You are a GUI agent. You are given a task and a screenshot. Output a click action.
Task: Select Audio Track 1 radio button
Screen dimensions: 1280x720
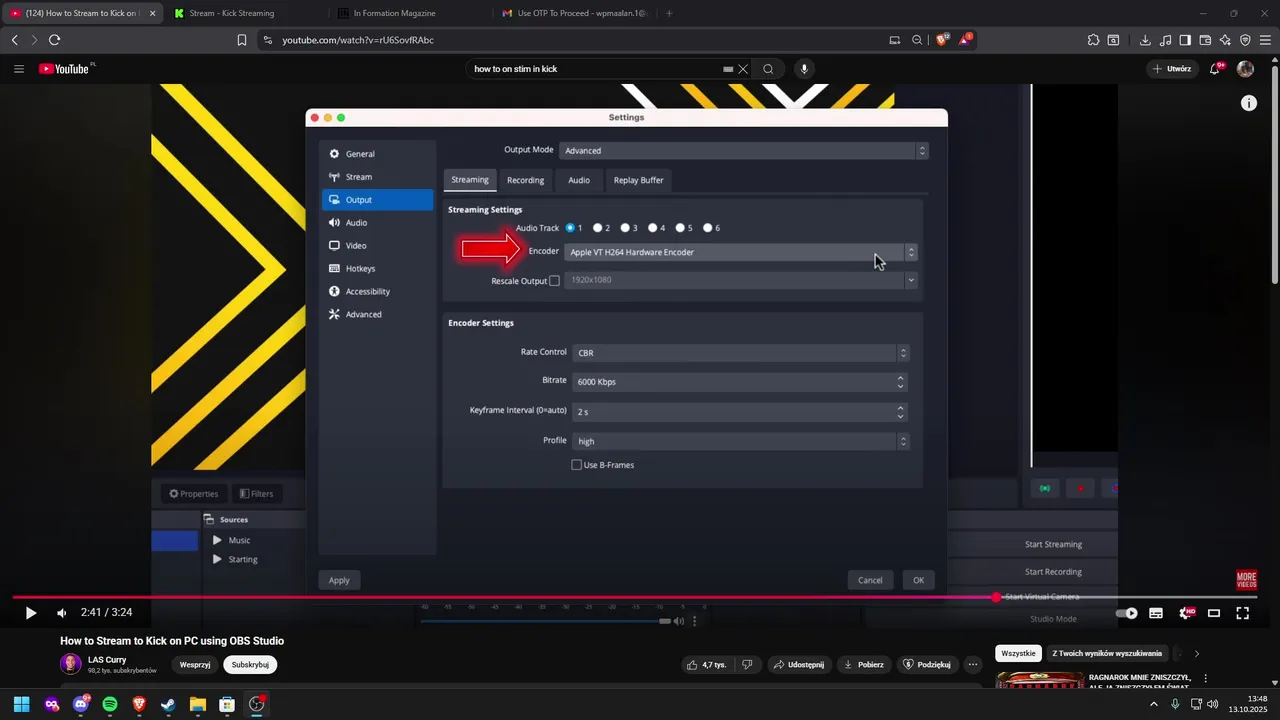[x=570, y=228]
